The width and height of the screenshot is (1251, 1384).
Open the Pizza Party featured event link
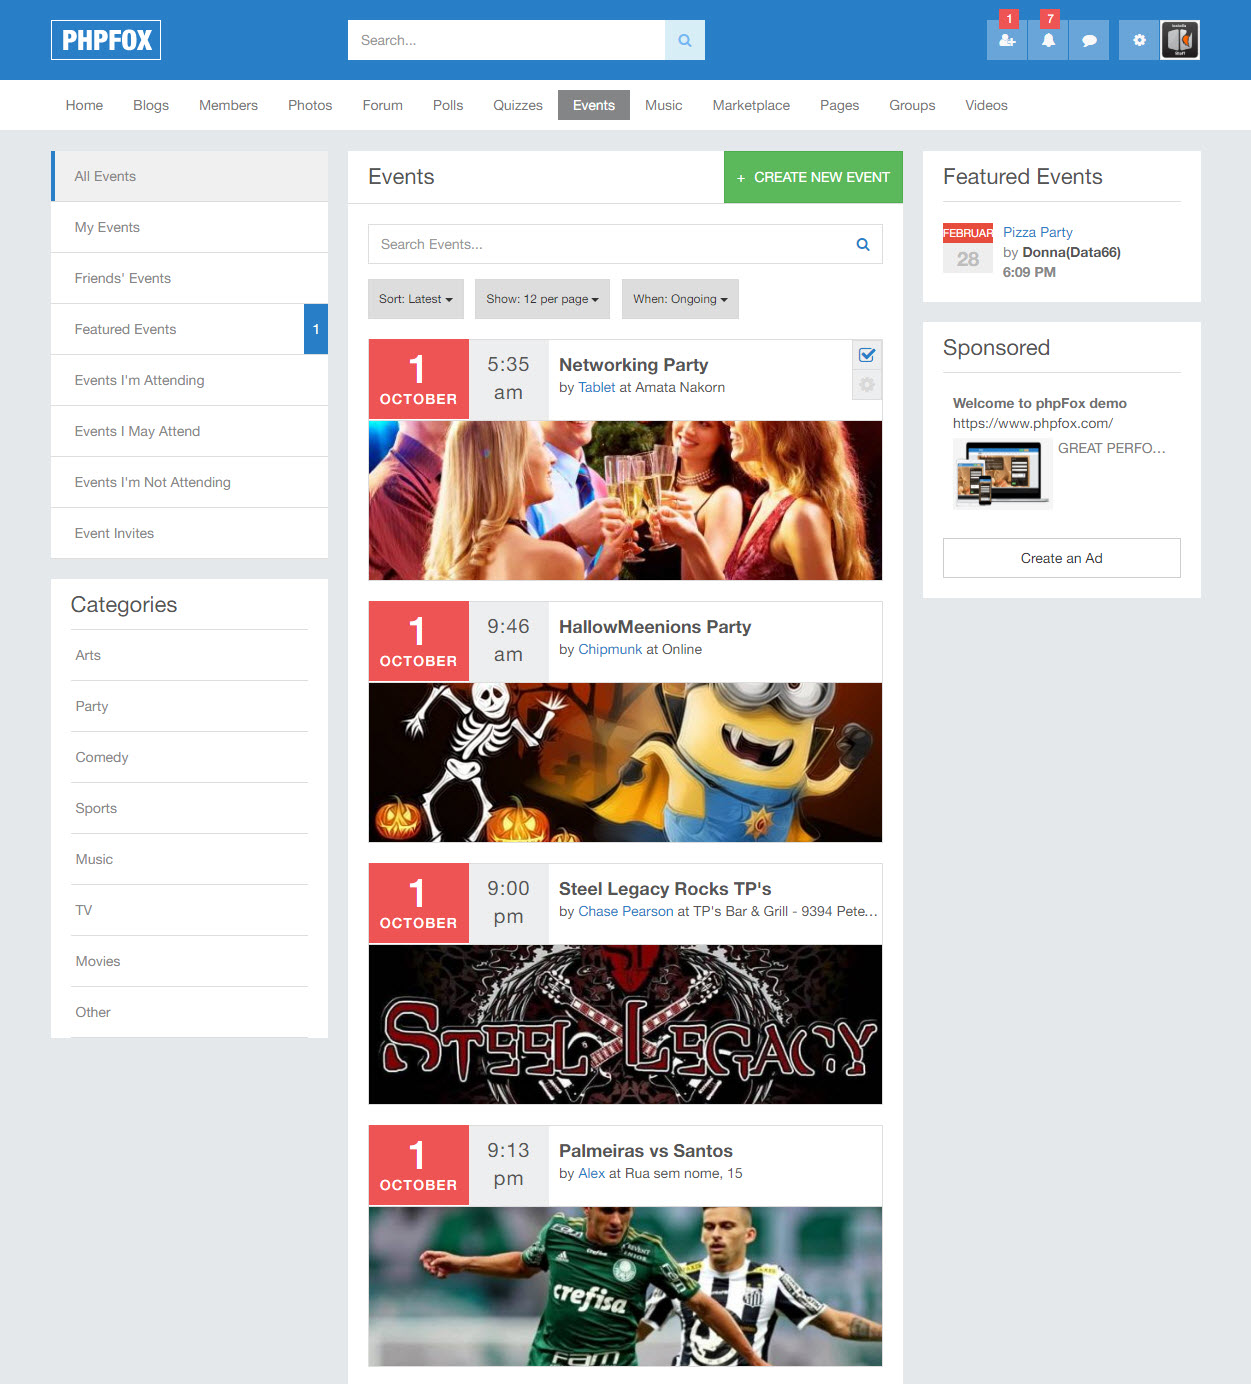tap(1037, 232)
